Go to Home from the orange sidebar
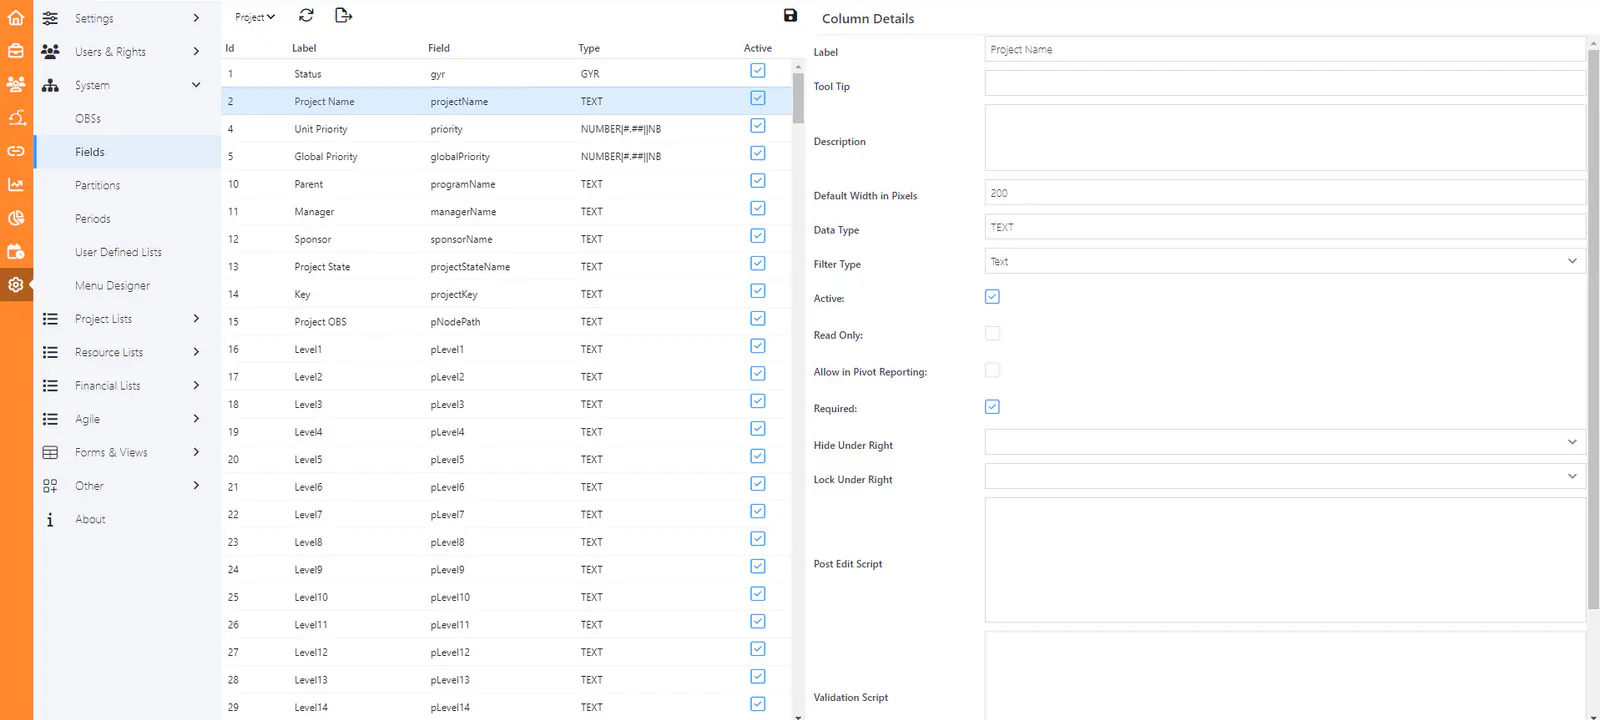1600x720 pixels. coord(16,18)
